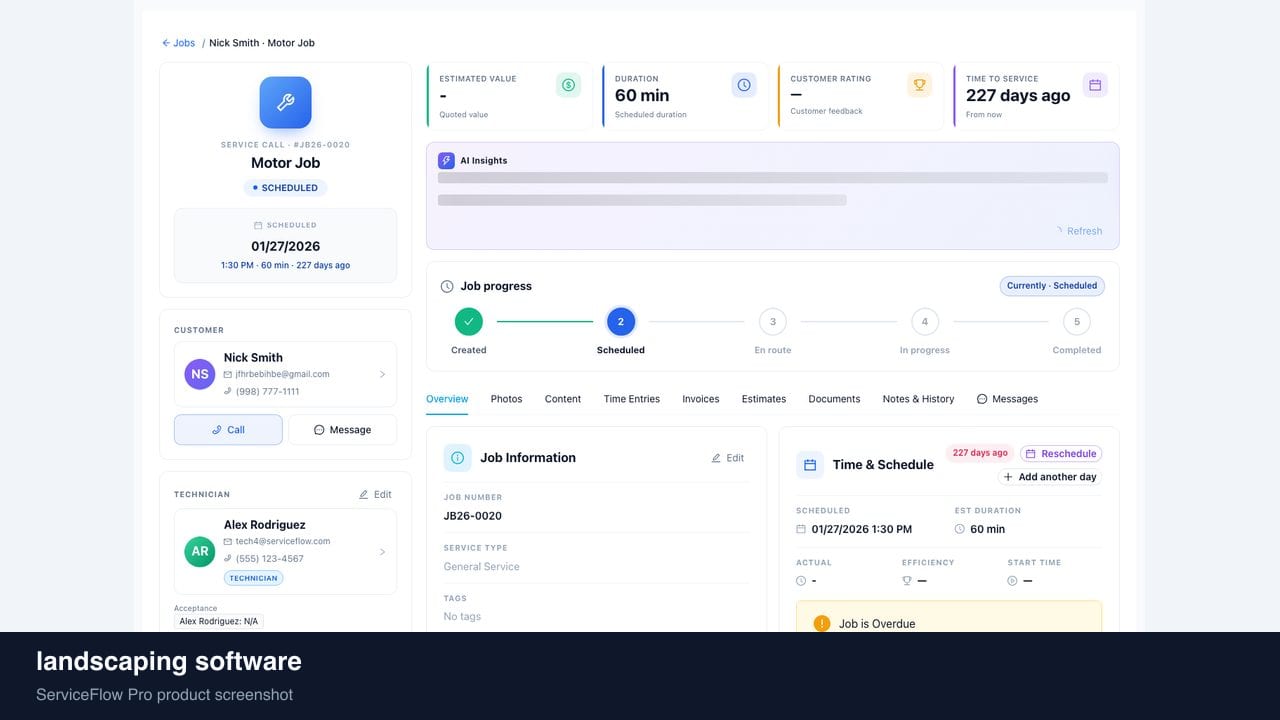
Task: Open the Estimates tab
Action: [764, 399]
